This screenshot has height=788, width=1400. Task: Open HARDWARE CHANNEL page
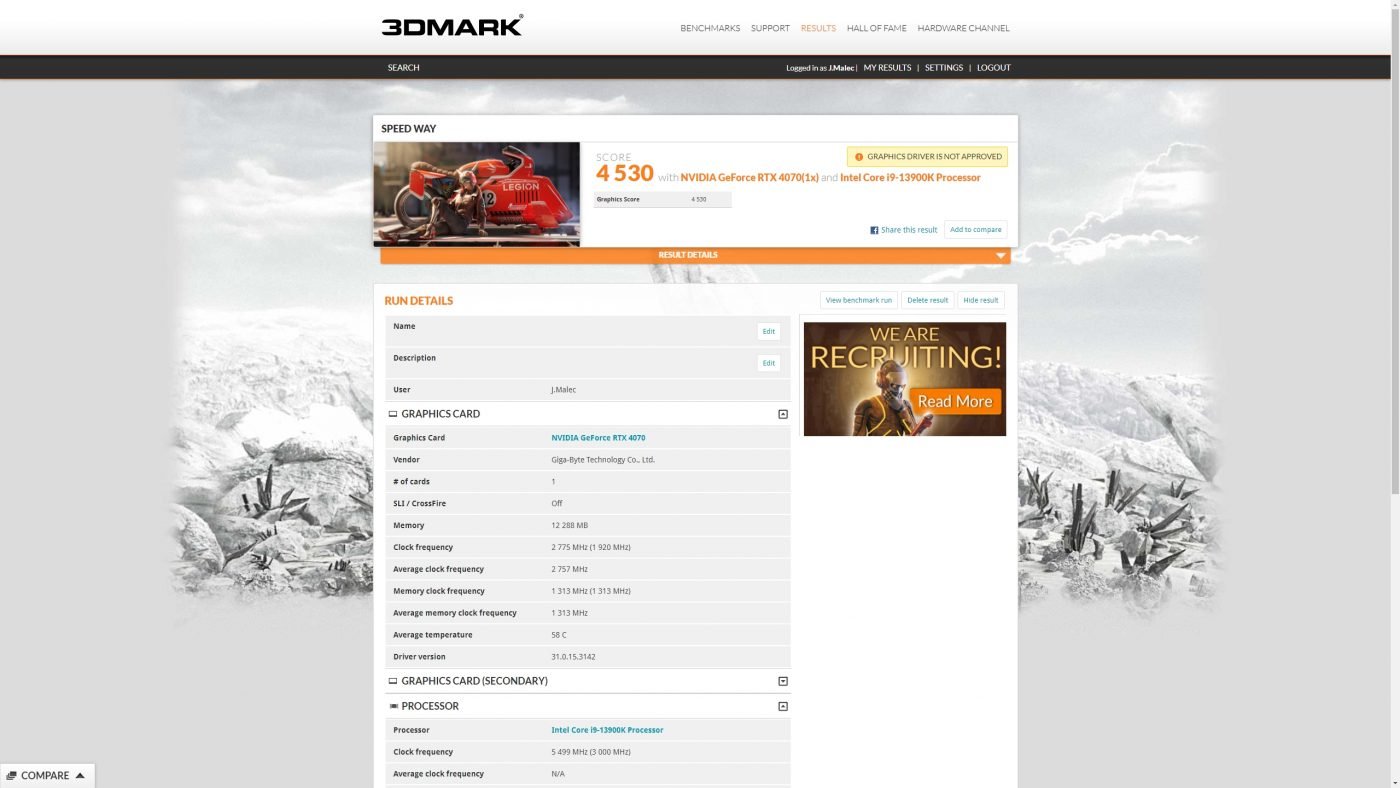[x=963, y=28]
